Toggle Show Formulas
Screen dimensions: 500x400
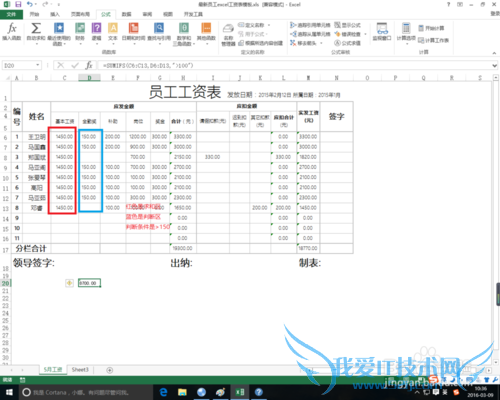348,25
